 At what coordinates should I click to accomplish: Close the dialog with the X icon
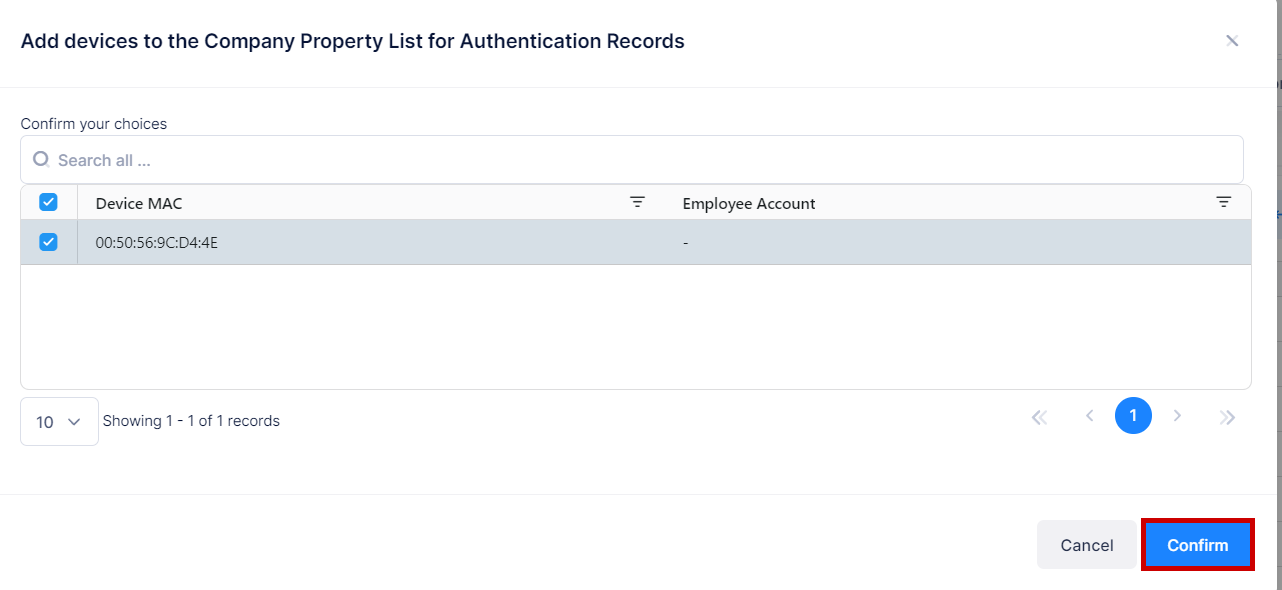[x=1232, y=40]
